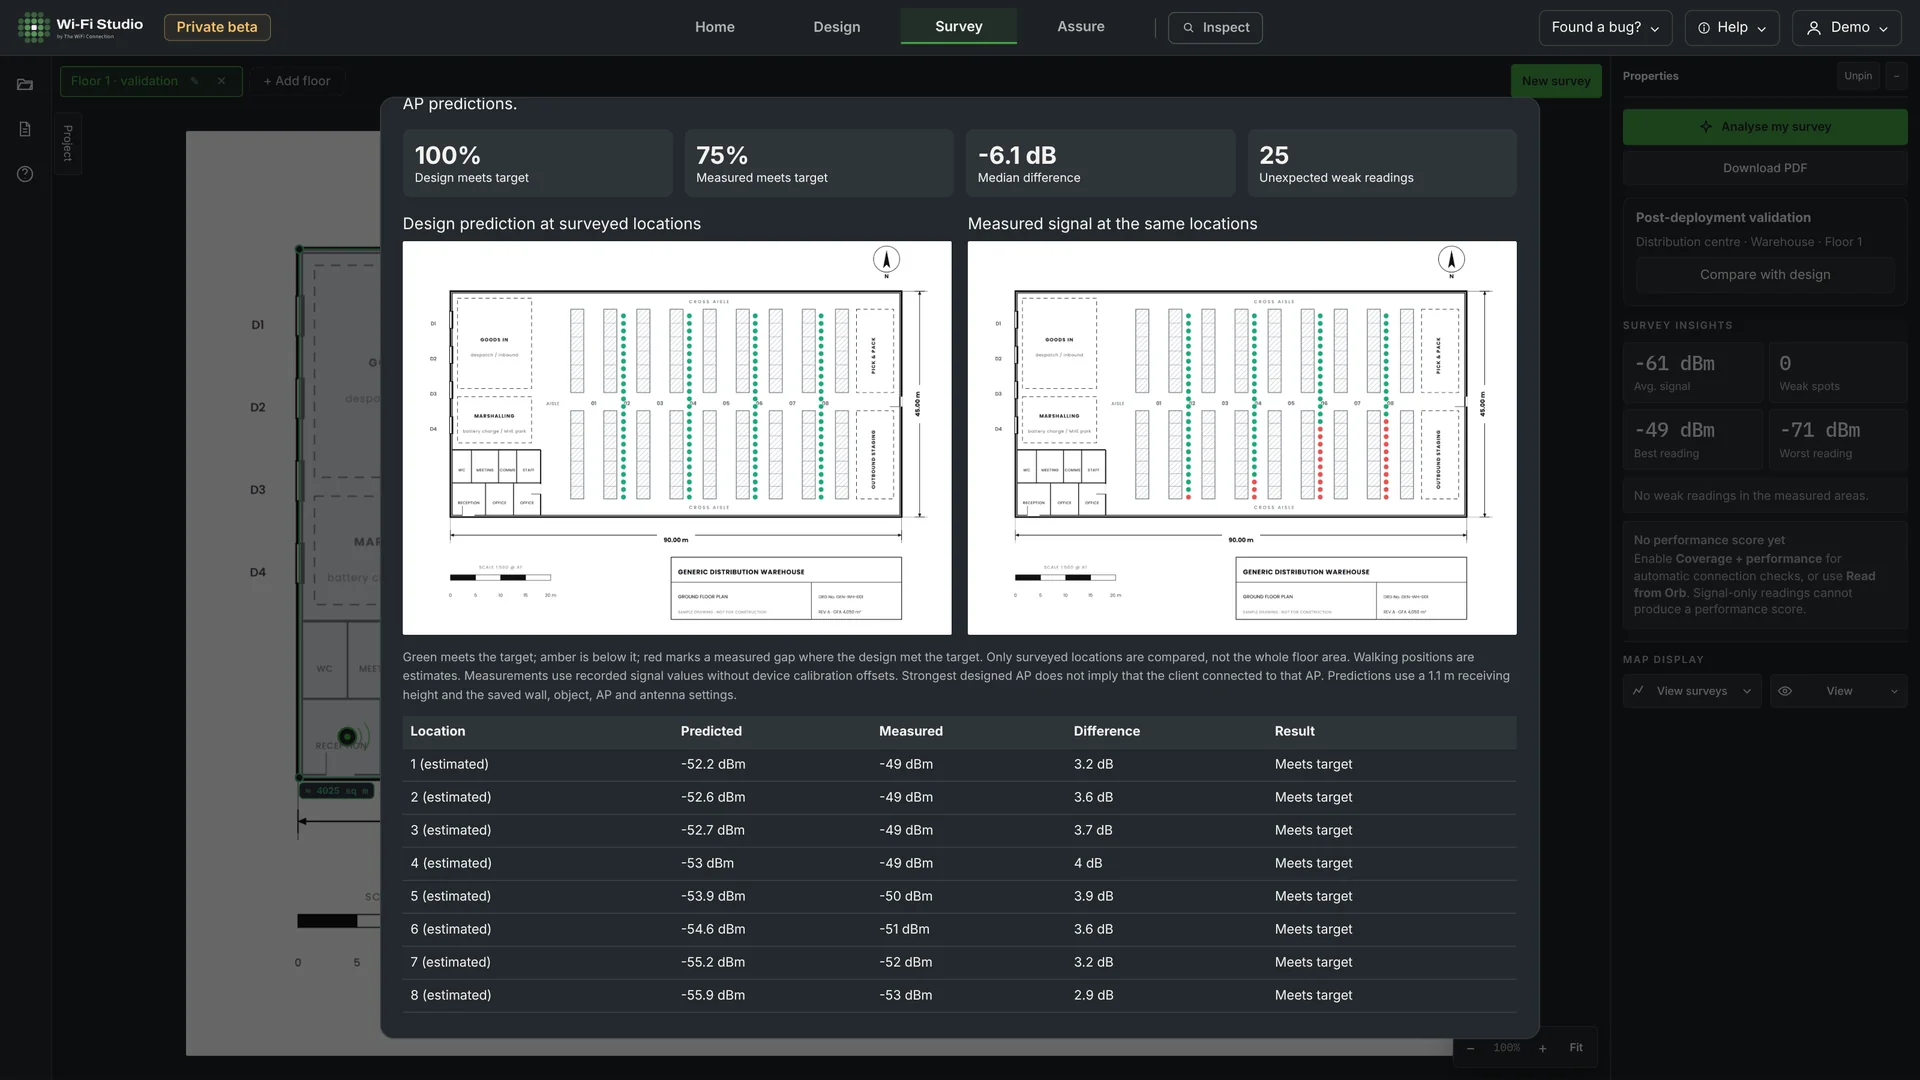This screenshot has width=1920, height=1080.
Task: Open the Help dropdown menu
Action: [1732, 28]
